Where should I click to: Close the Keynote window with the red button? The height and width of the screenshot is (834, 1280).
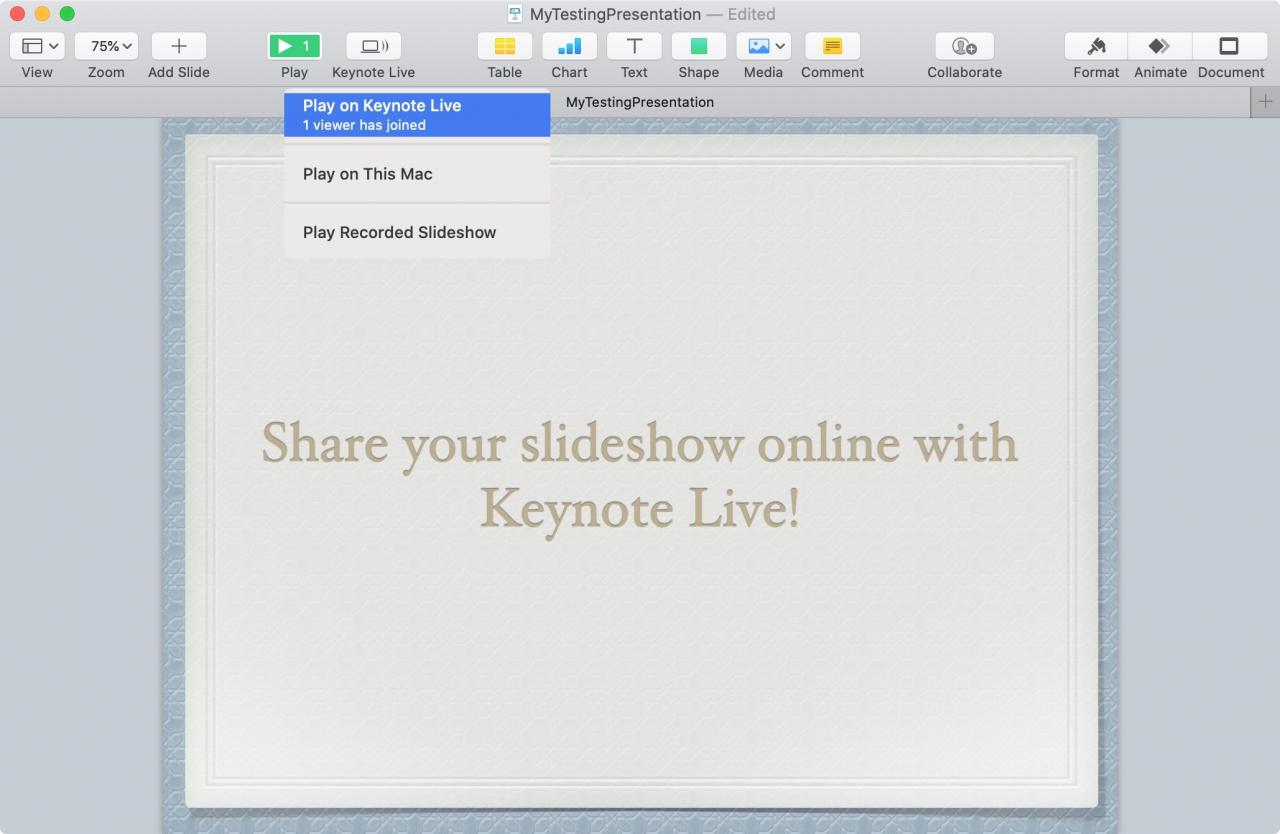17,14
